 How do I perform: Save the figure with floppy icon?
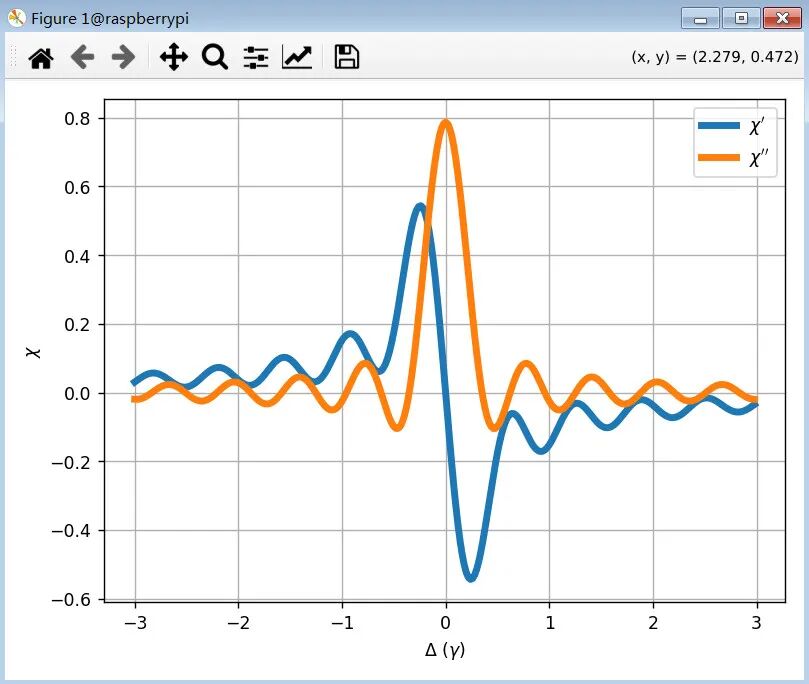pyautogui.click(x=347, y=57)
